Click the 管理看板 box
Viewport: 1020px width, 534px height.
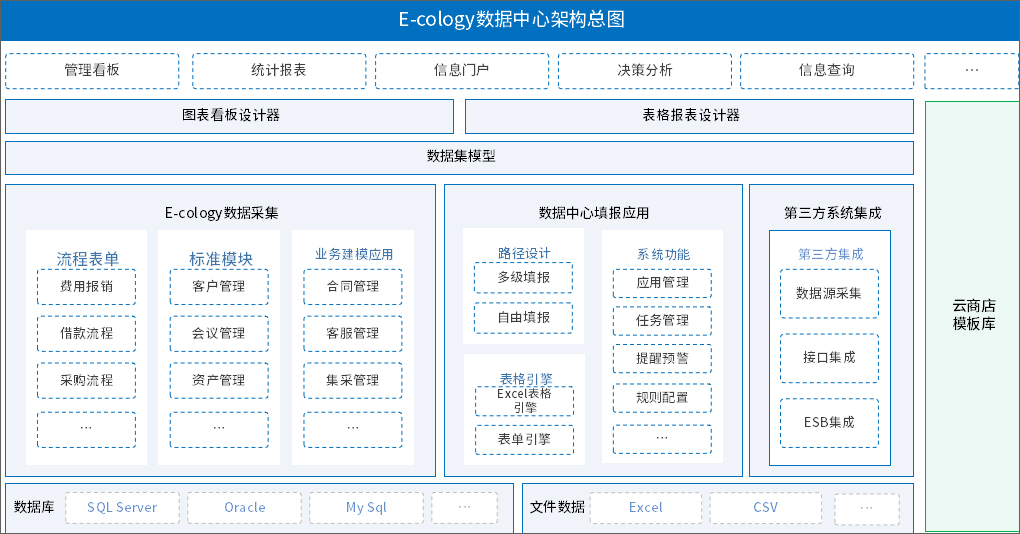pyautogui.click(x=92, y=70)
